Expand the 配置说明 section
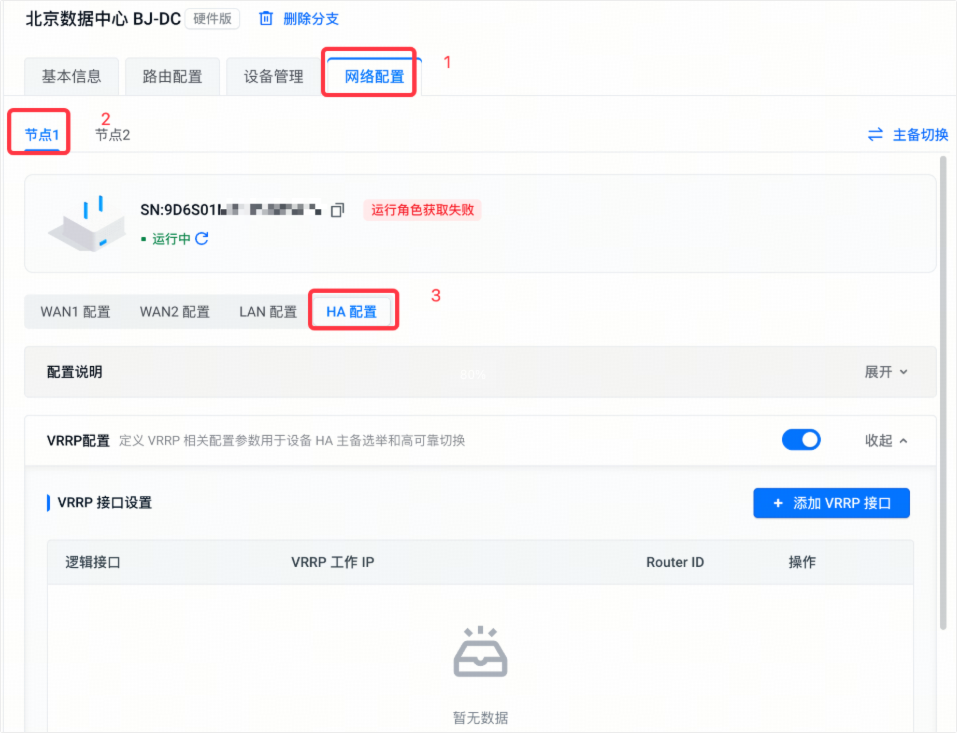The height and width of the screenshot is (733, 957). click(886, 372)
